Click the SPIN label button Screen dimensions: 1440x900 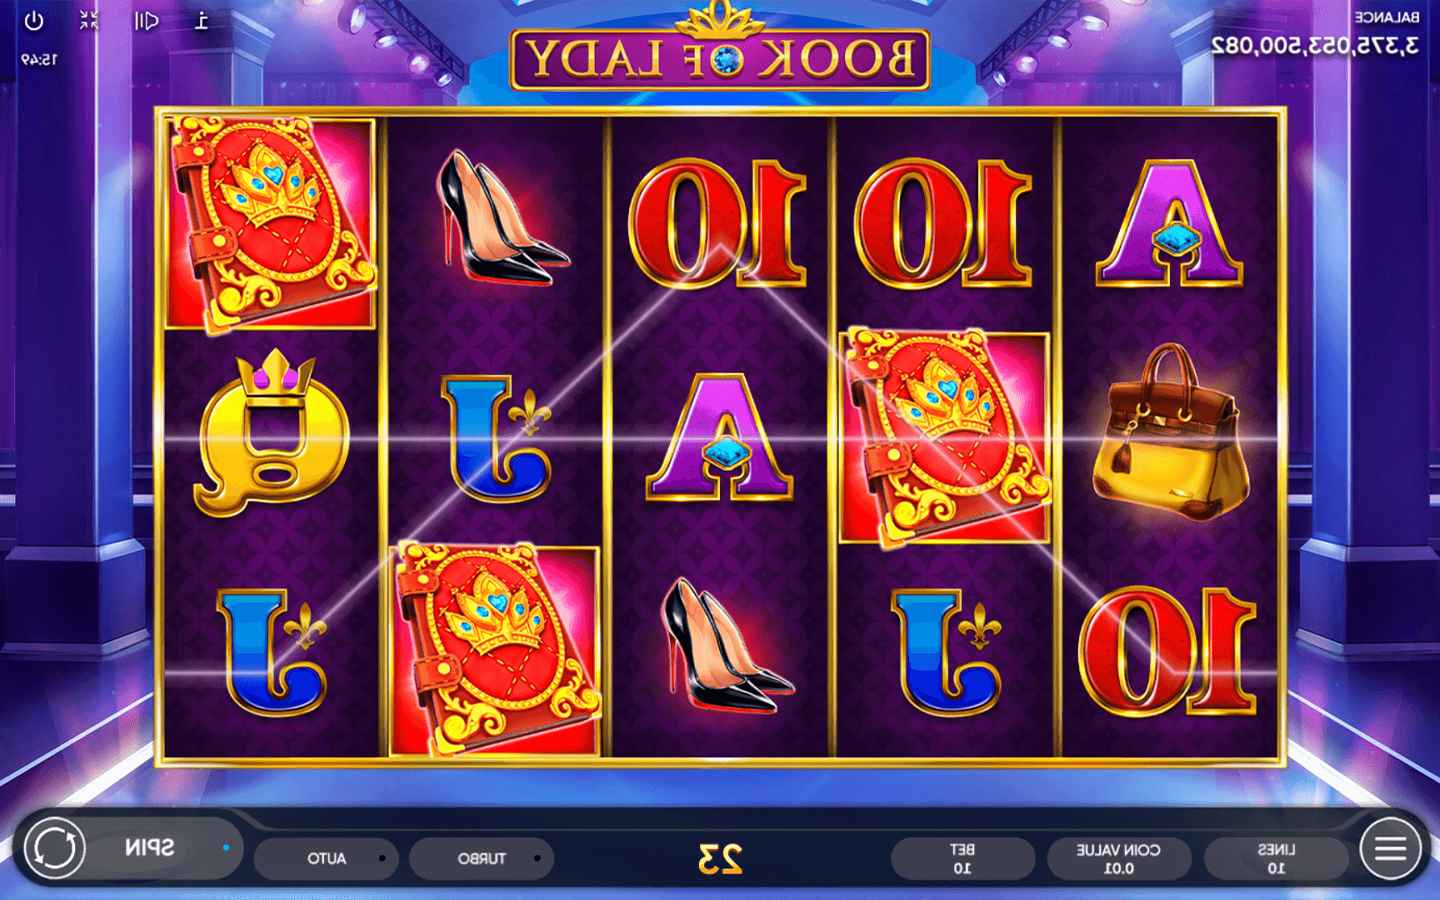tap(149, 848)
